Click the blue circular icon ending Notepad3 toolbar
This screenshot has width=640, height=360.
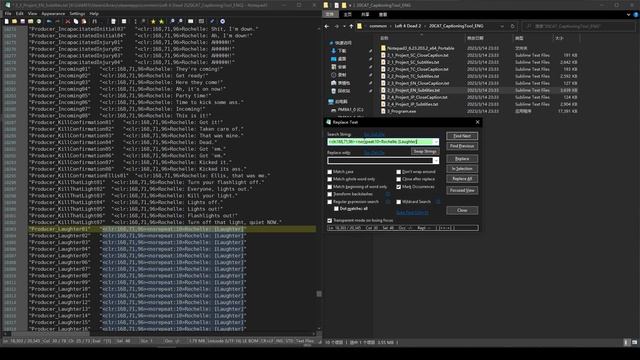[222, 21]
